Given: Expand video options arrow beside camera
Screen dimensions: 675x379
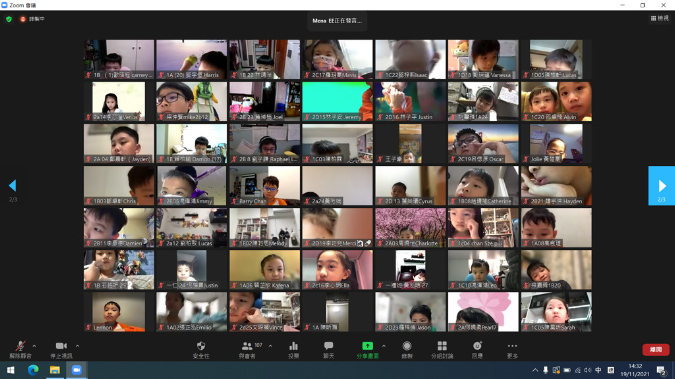Looking at the screenshot, I should (x=77, y=346).
